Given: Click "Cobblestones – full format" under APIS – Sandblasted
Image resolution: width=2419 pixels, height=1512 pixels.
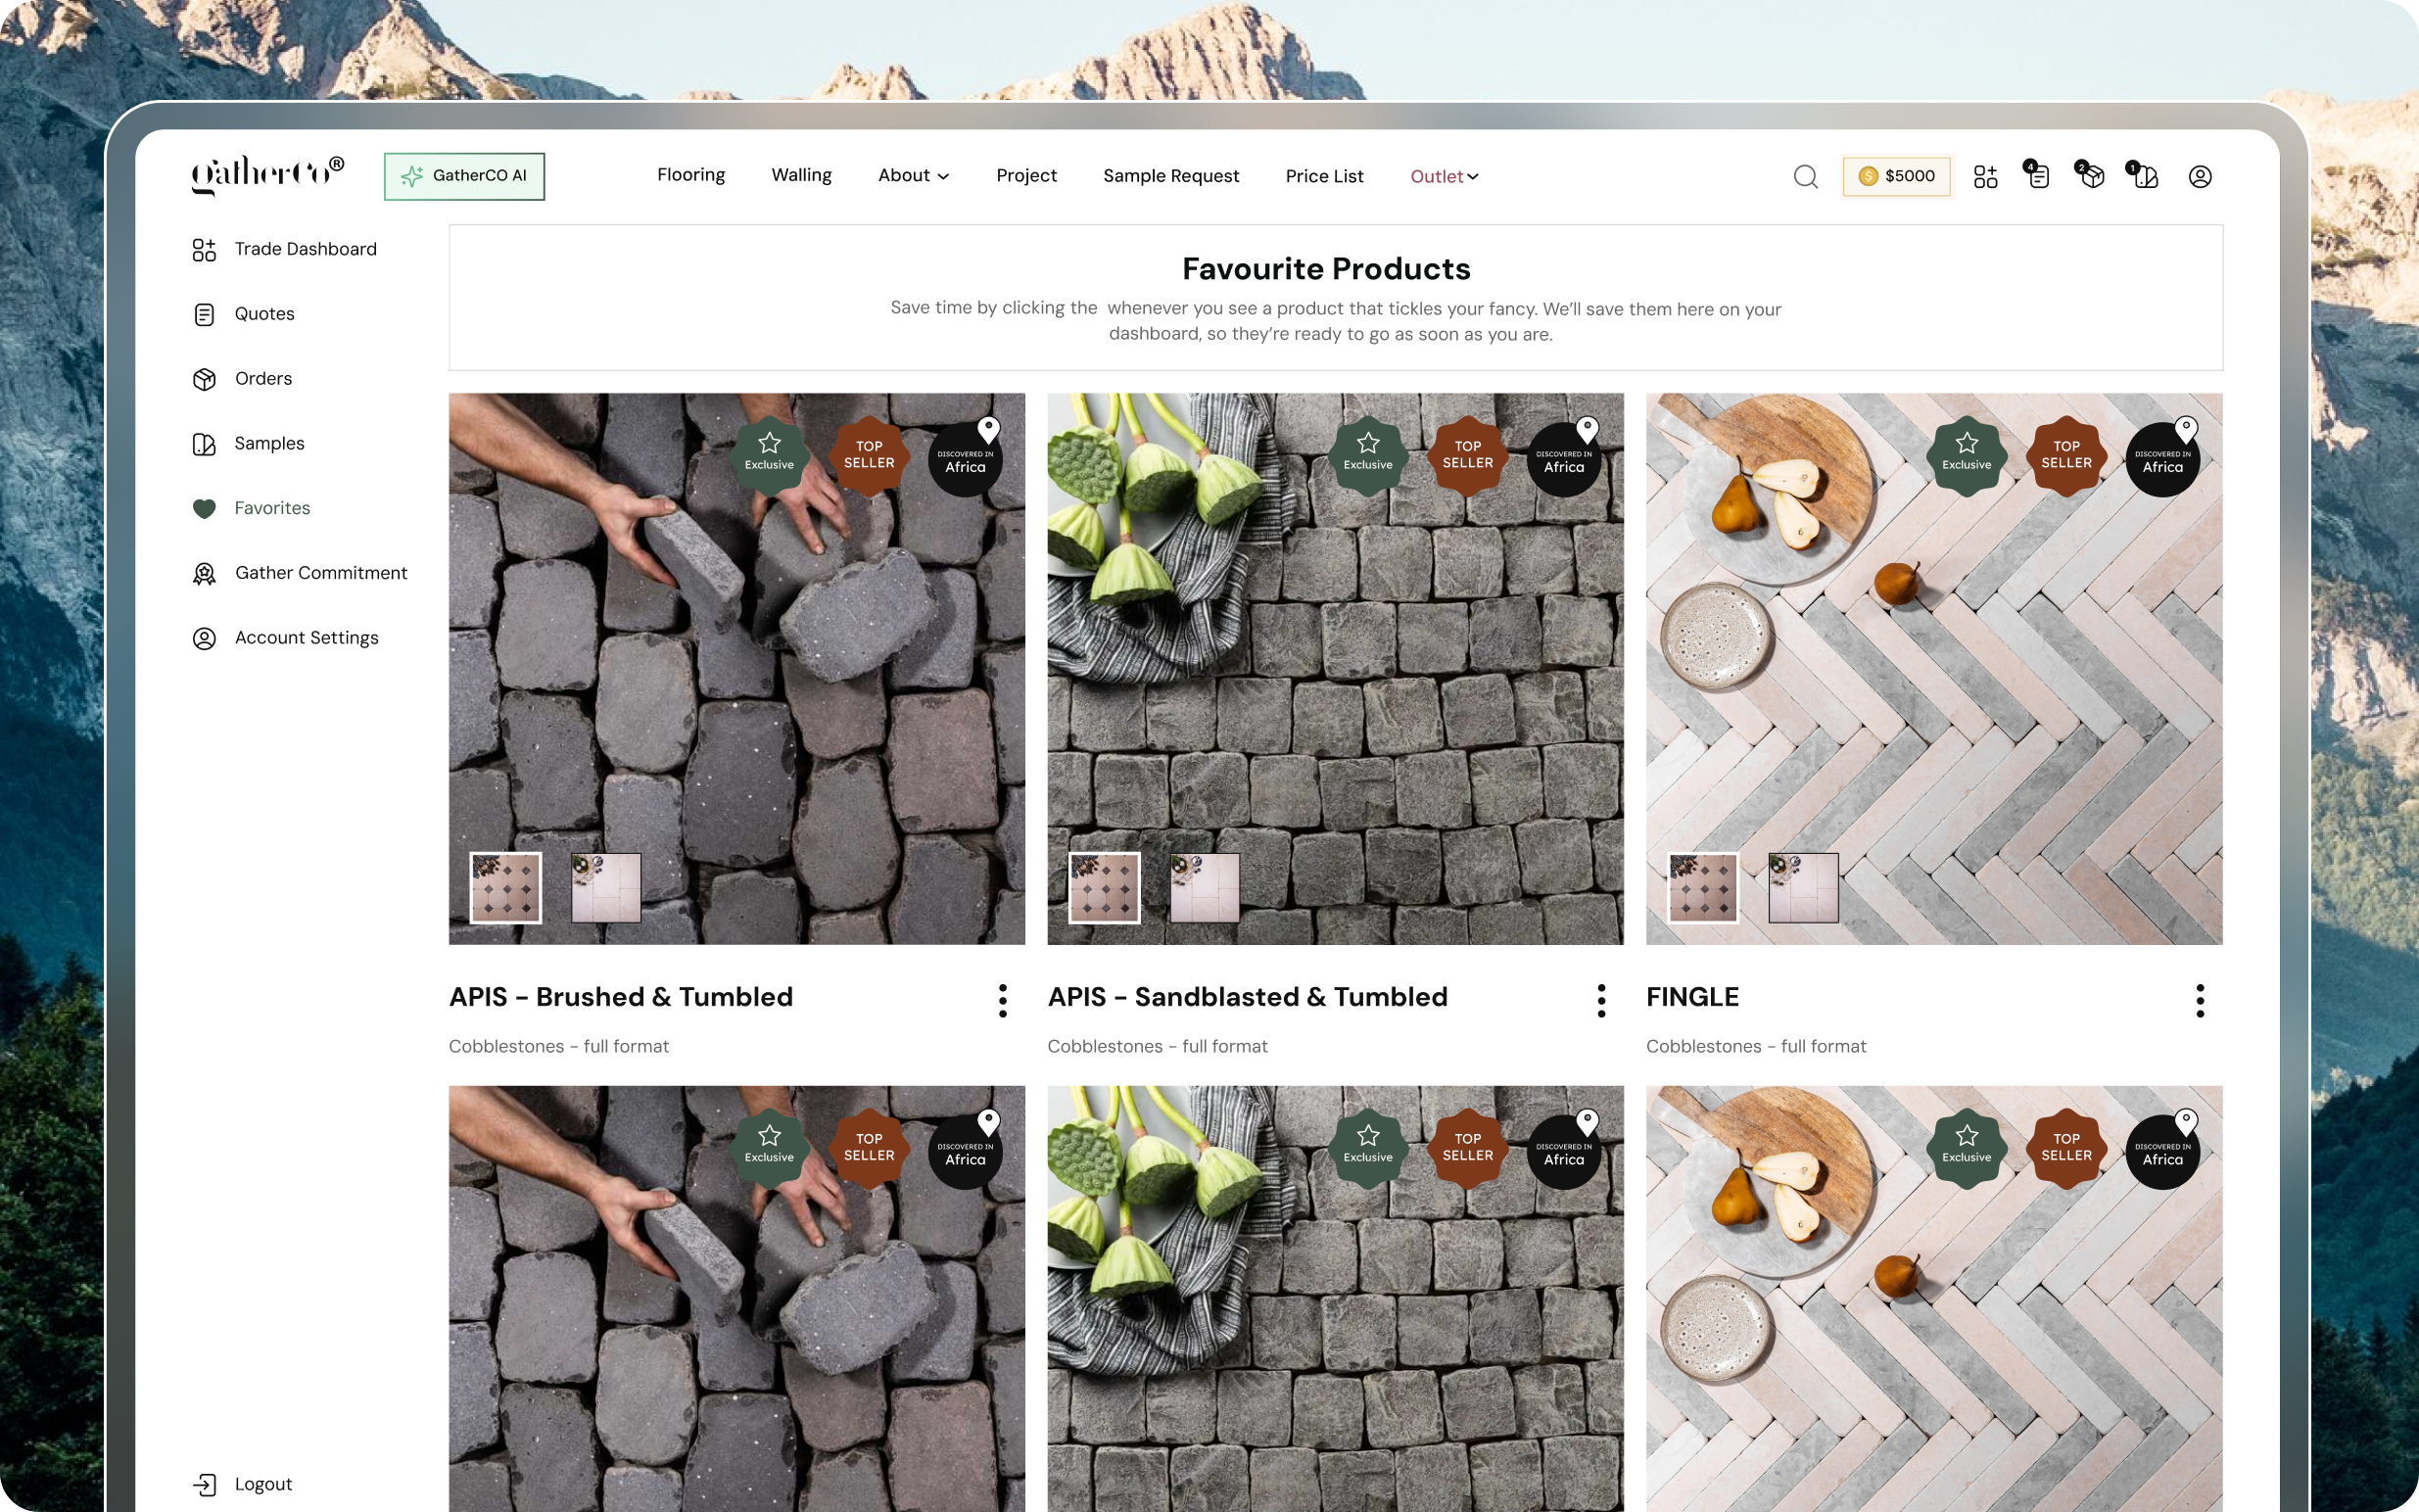Looking at the screenshot, I should point(1157,1046).
